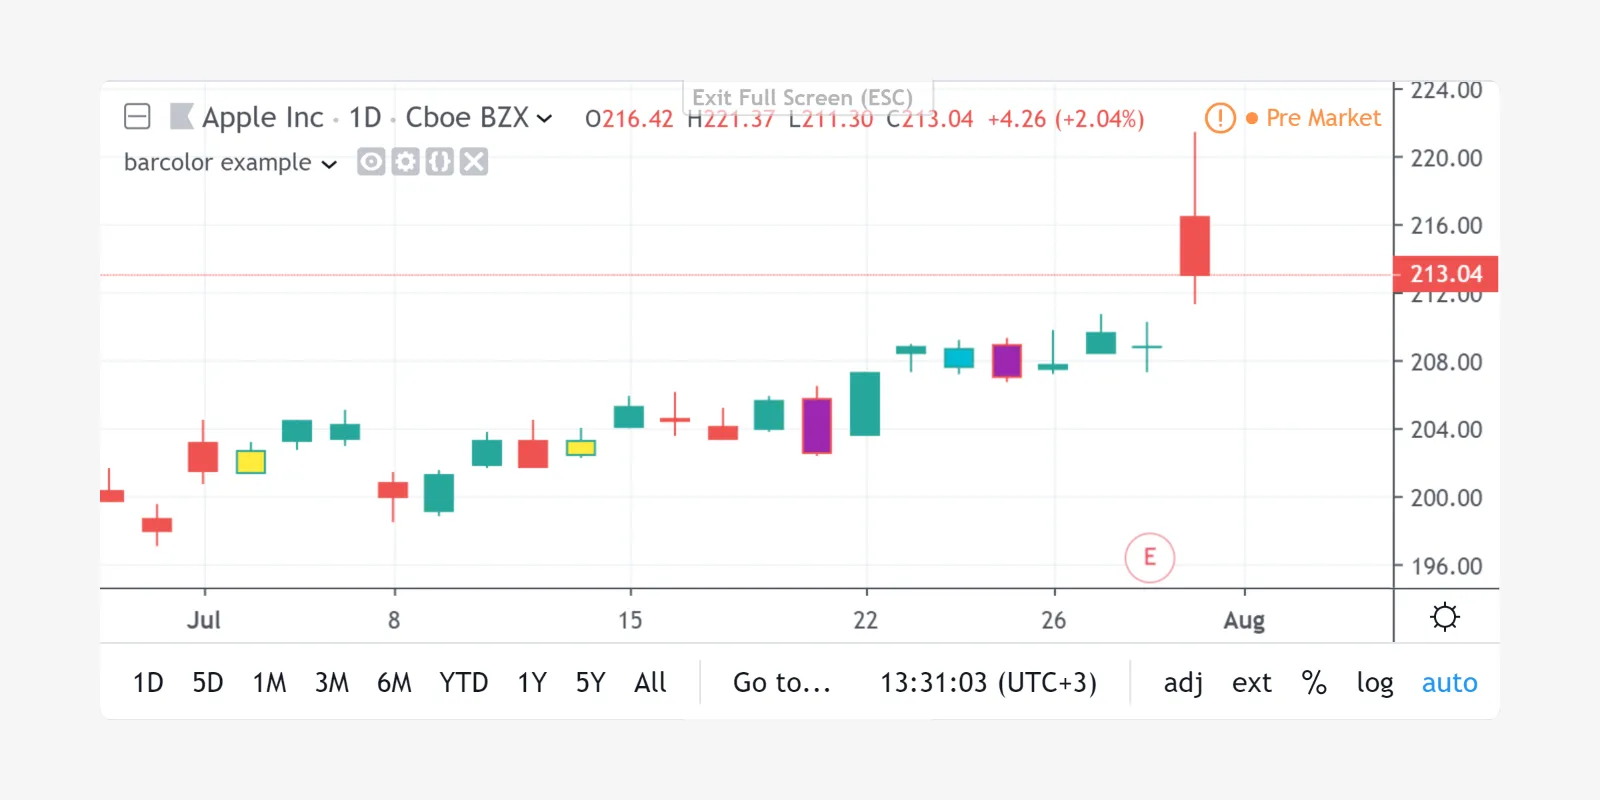Open barcolor example settings gear icon

(x=405, y=162)
